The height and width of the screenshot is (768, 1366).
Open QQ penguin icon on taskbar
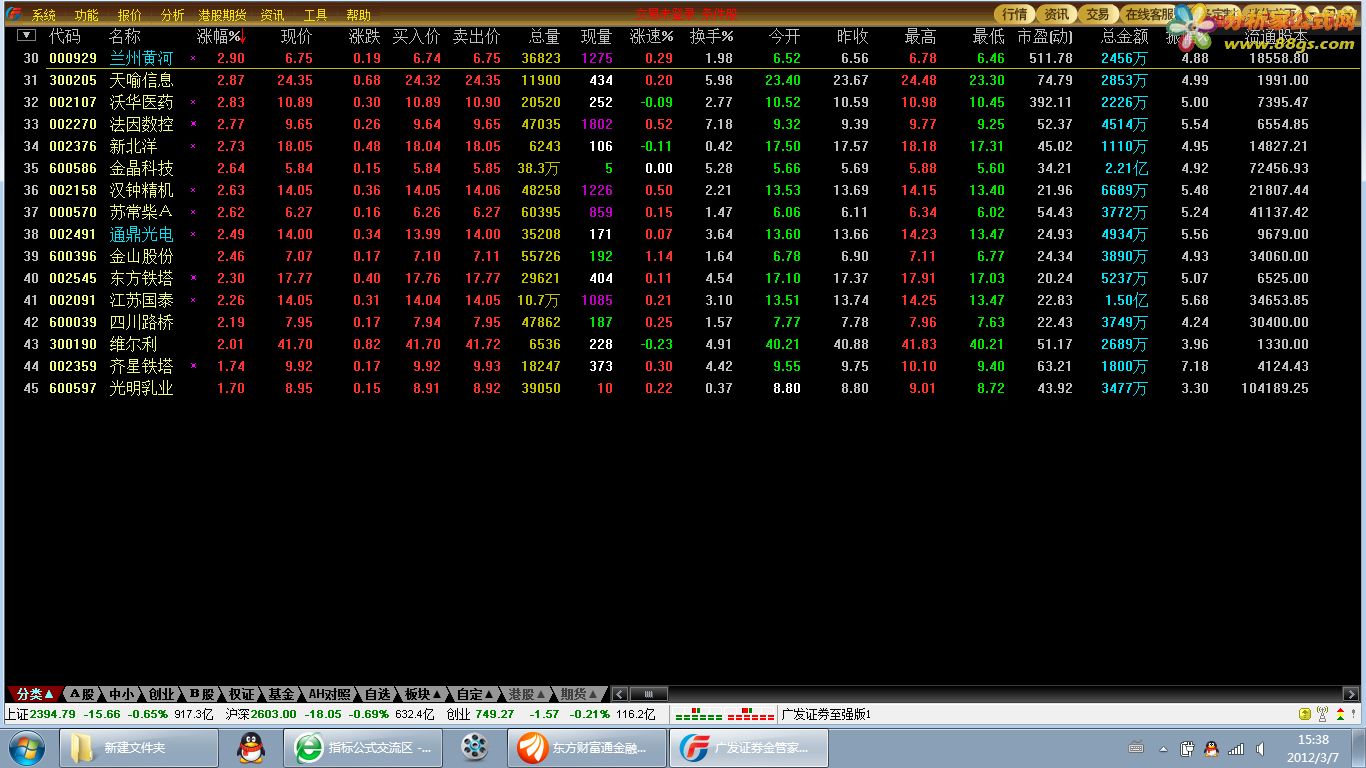click(251, 747)
